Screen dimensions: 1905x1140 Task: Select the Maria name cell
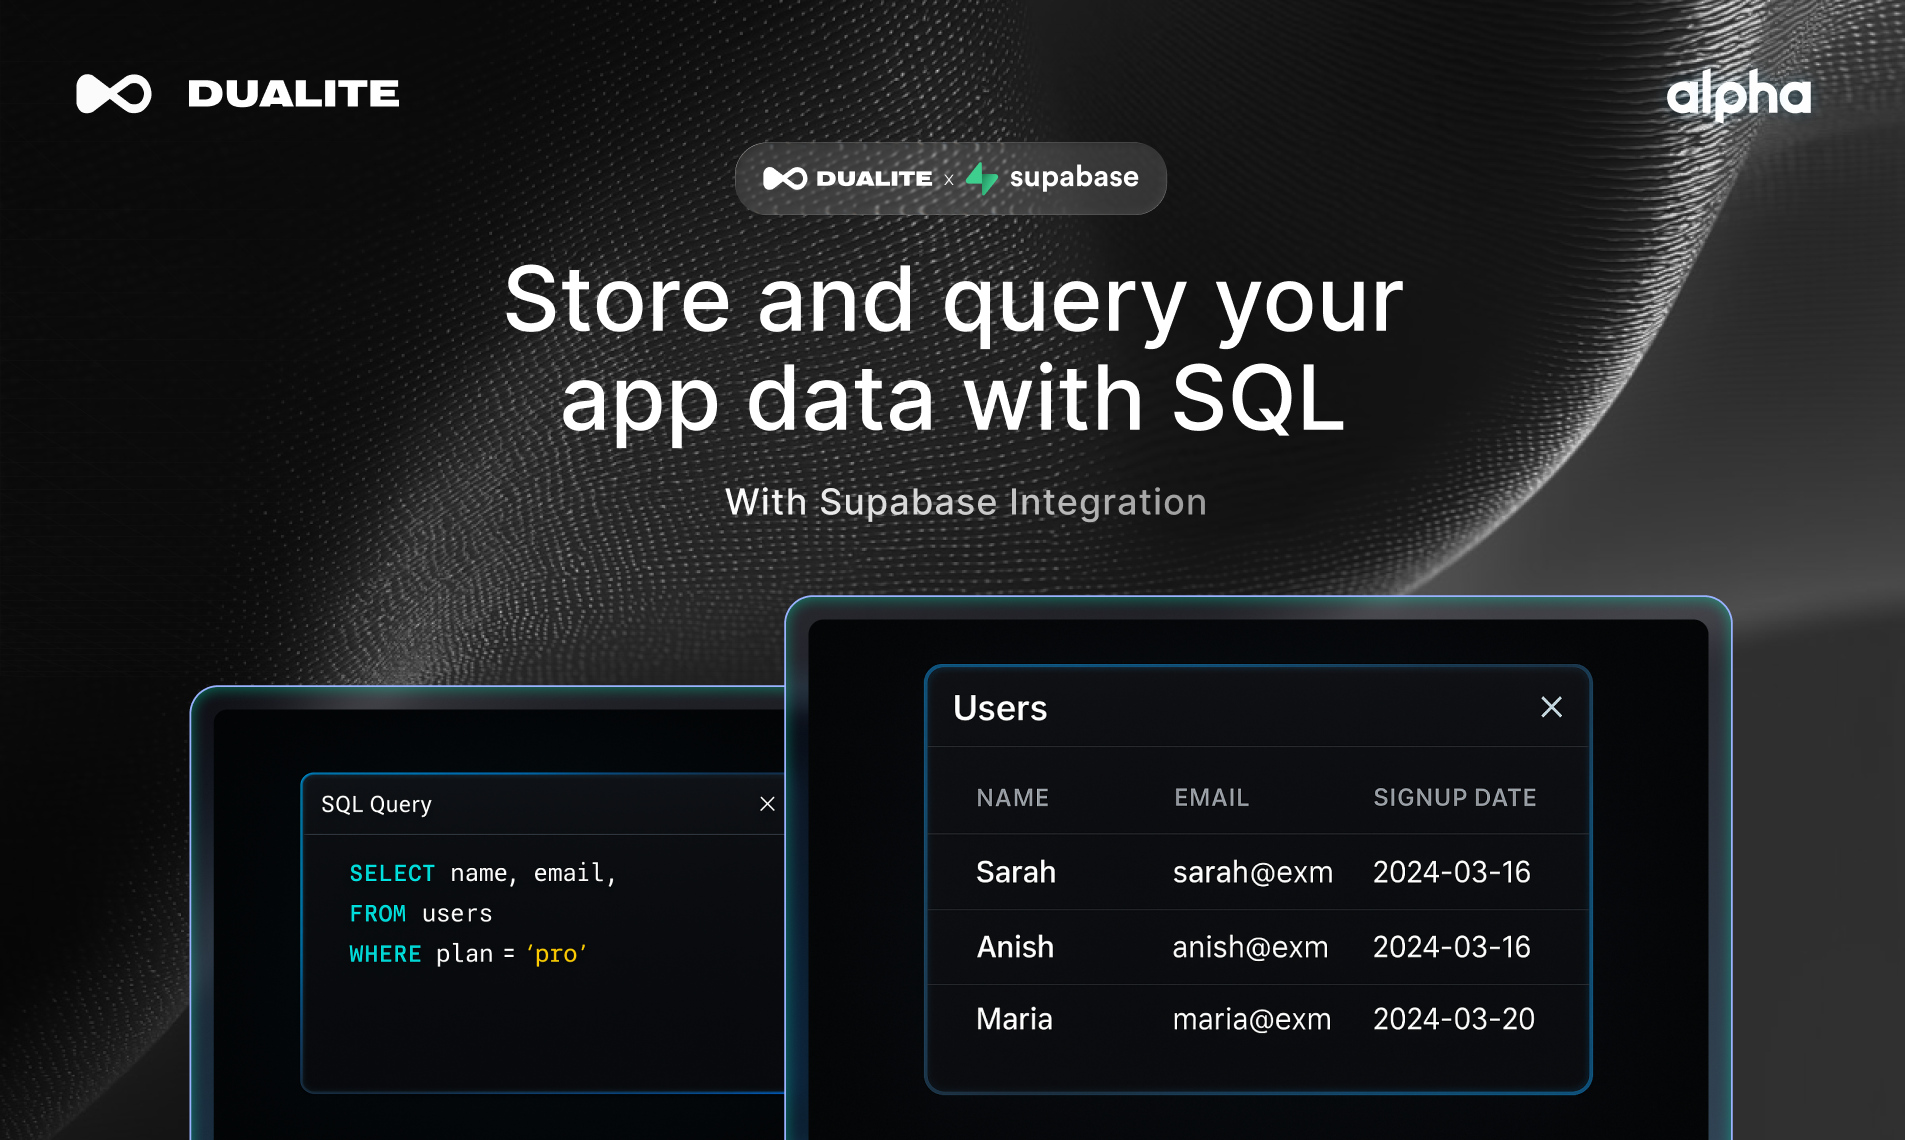1014,1019
